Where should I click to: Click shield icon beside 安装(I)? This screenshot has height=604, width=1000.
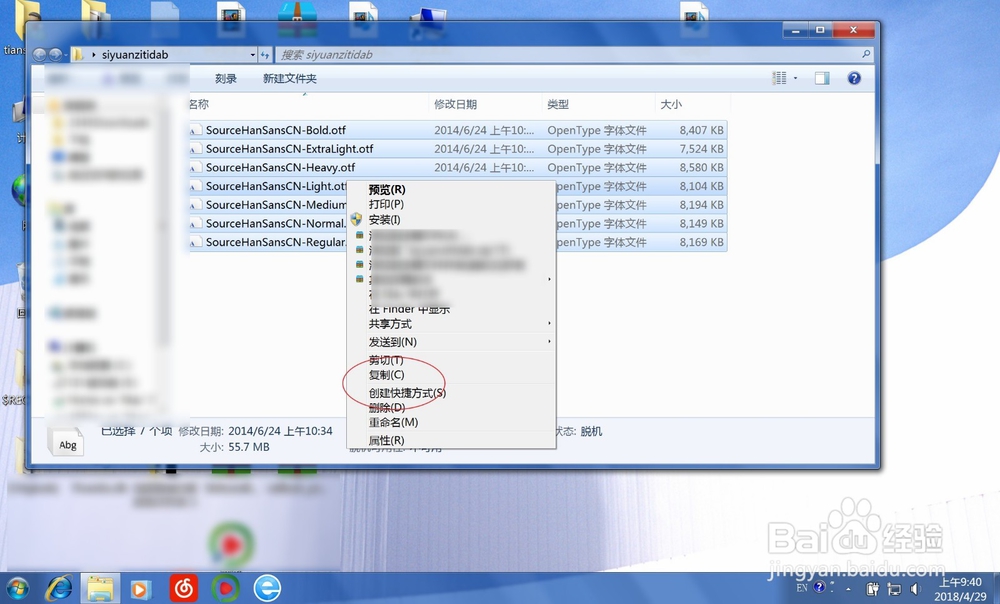(x=357, y=219)
